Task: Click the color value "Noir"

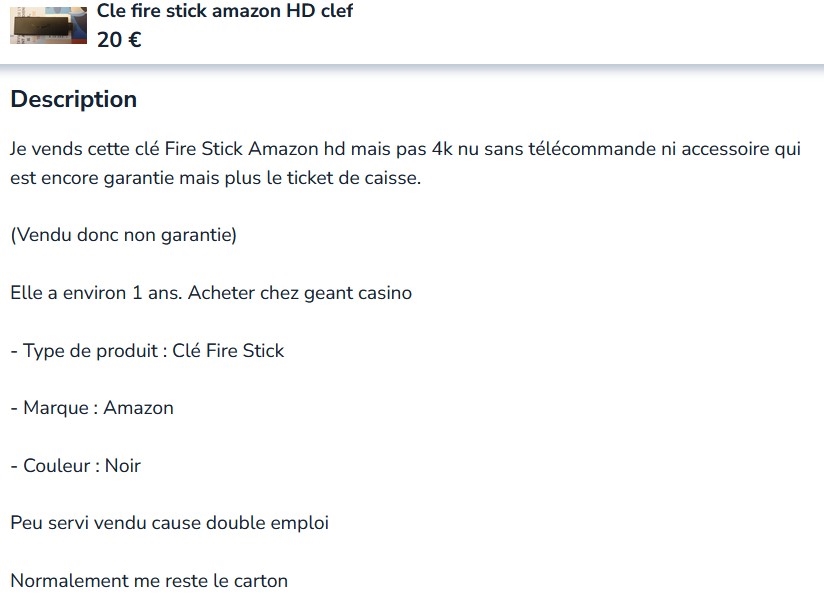Action: 123,466
